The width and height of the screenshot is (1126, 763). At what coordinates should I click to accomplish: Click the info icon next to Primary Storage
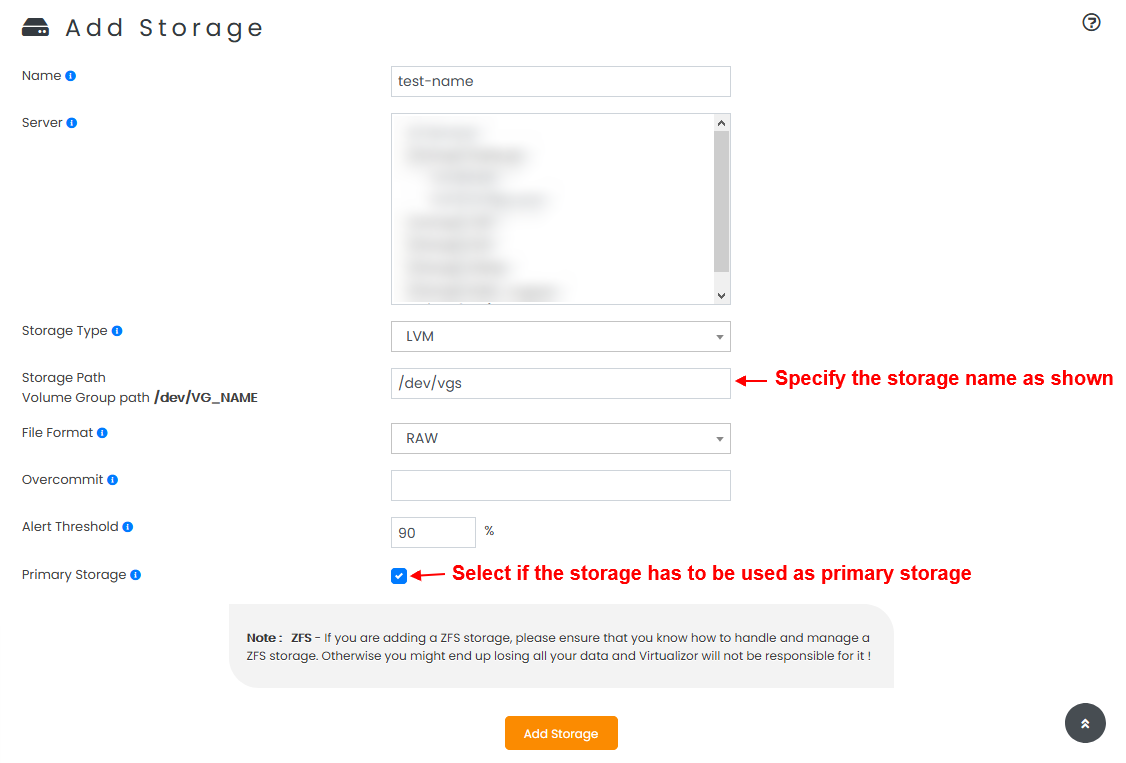point(137,573)
